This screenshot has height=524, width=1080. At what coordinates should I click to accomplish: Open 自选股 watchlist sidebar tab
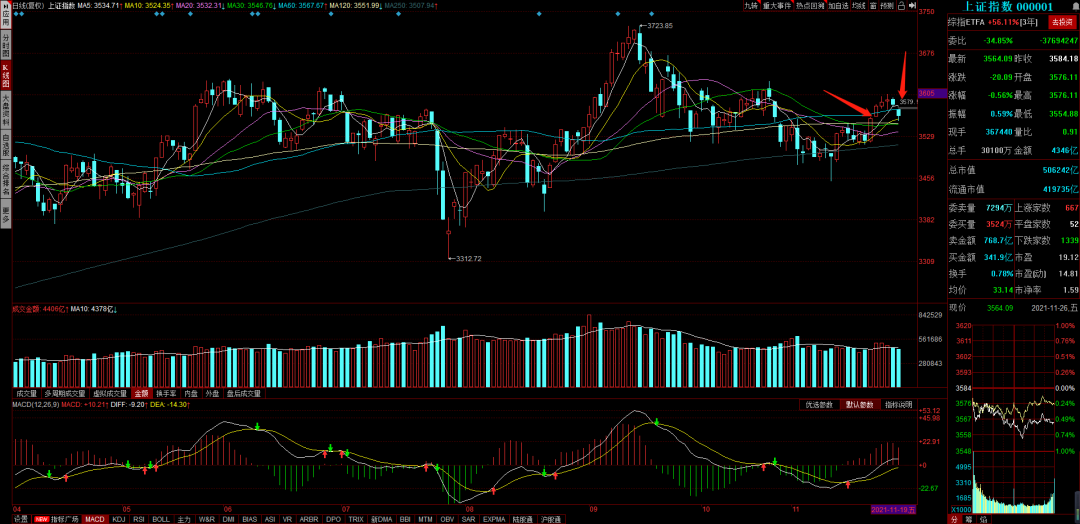point(7,145)
